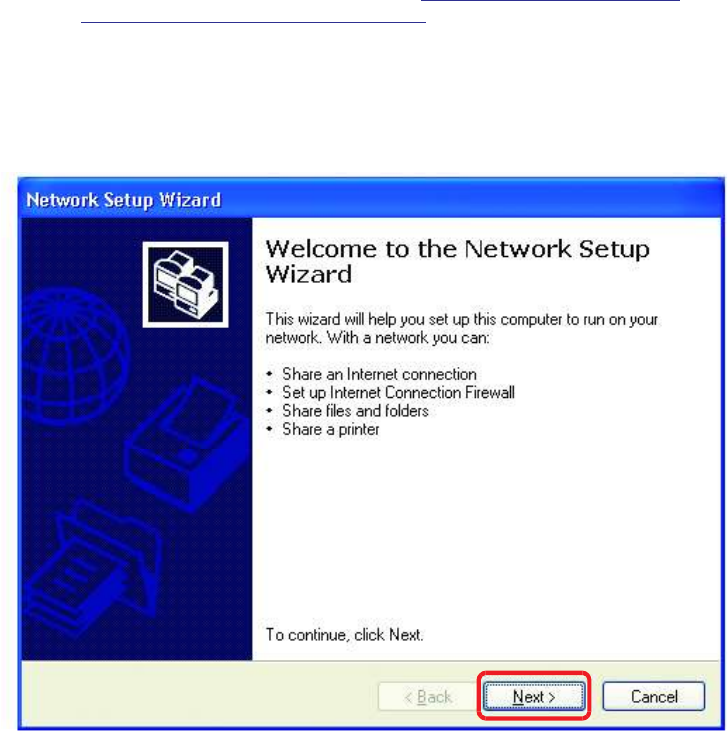Click the globe graphic in sidebar
The image size is (728, 735).
coord(73,357)
